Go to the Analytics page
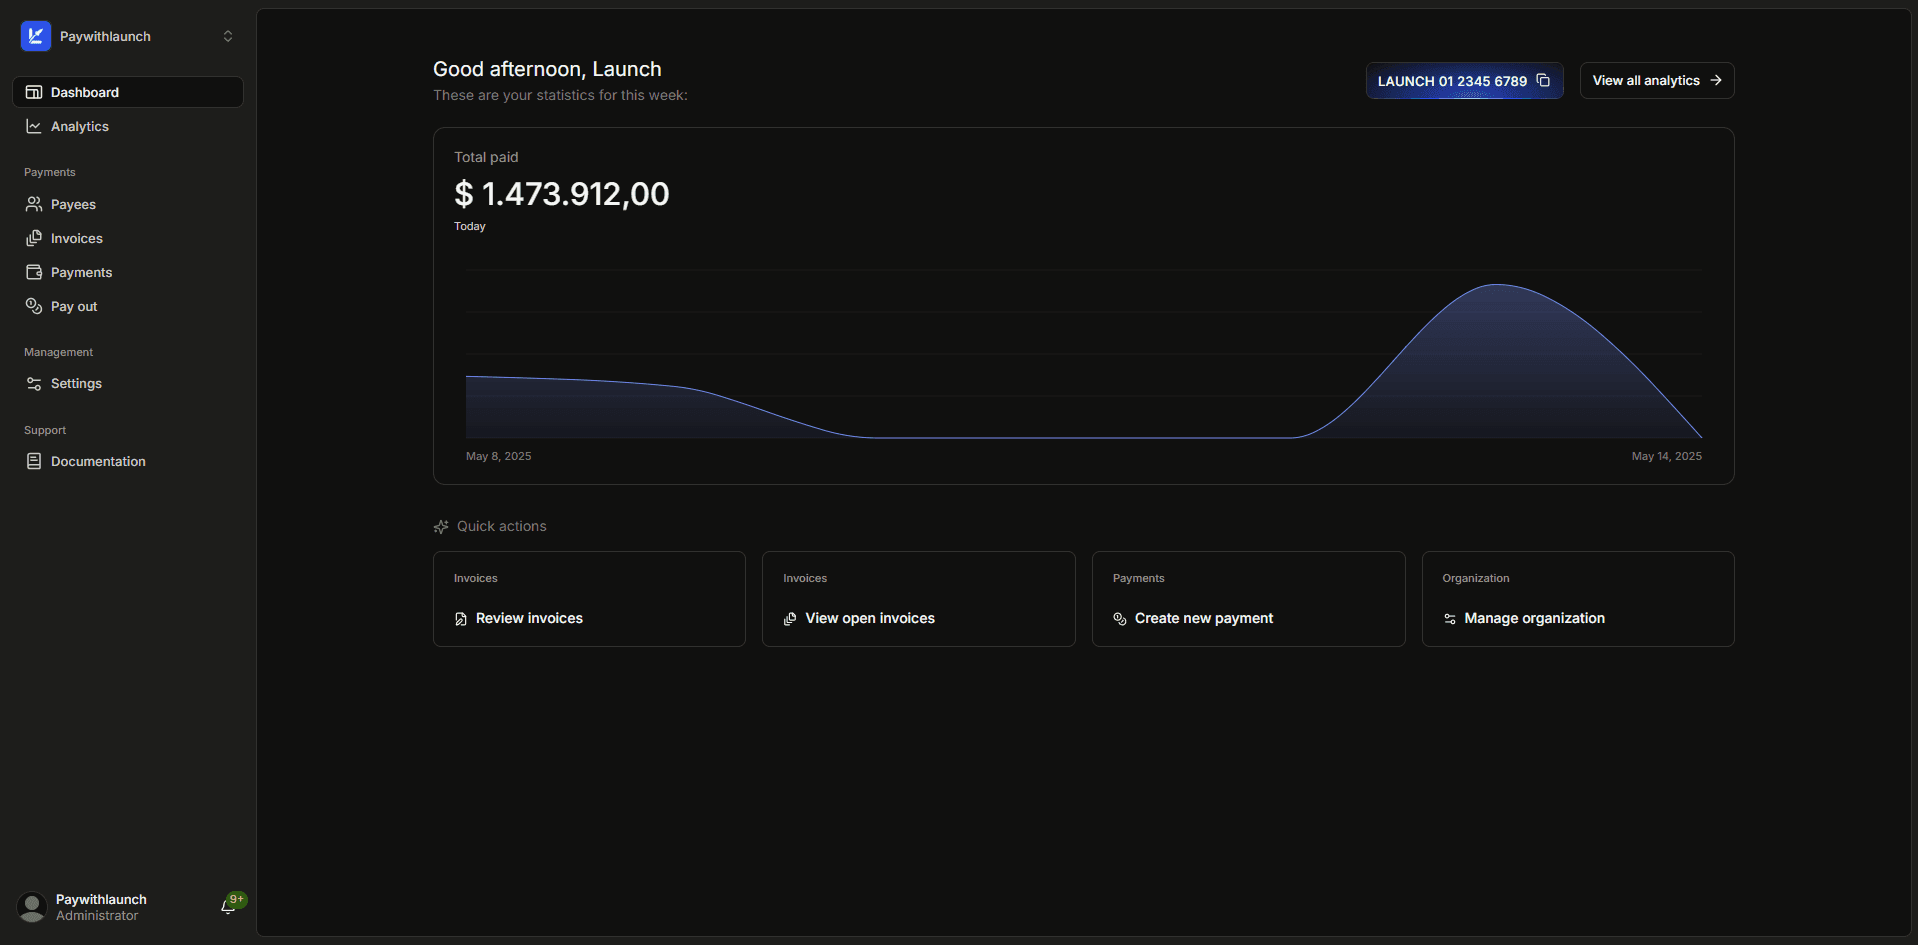1918x945 pixels. (79, 127)
